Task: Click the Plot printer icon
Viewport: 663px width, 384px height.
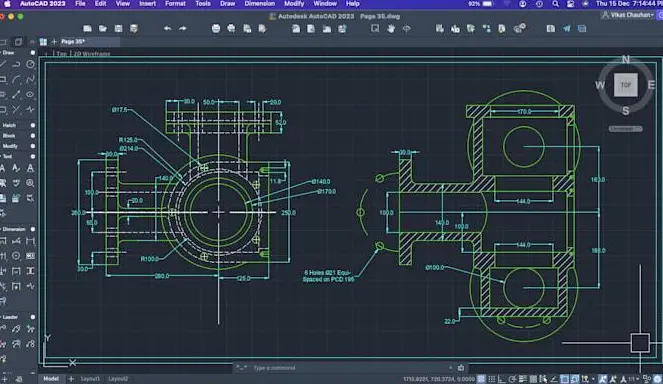Action: point(216,29)
